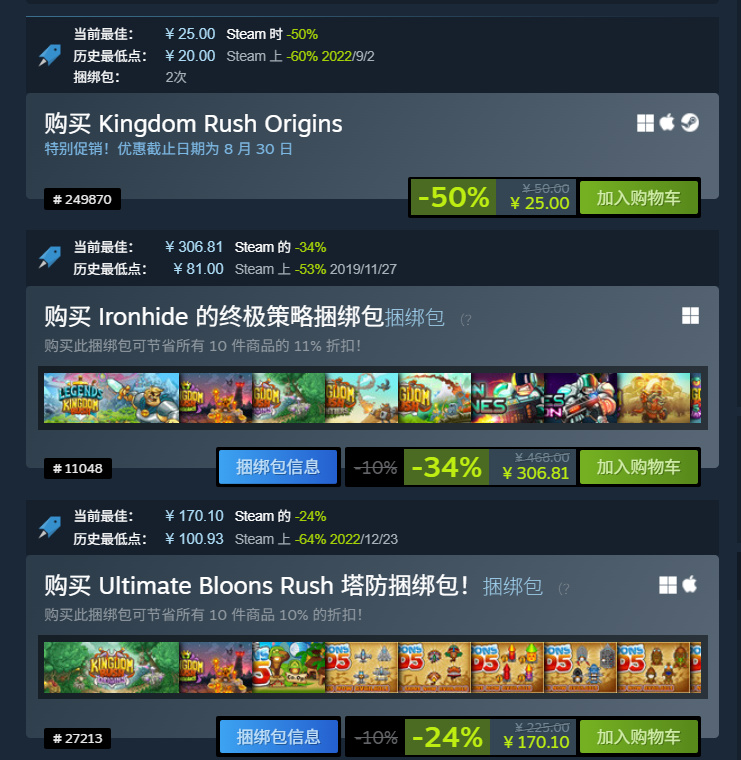
Task: Open the question mark help next to Bloons Rush bundle
Action: (x=564, y=588)
